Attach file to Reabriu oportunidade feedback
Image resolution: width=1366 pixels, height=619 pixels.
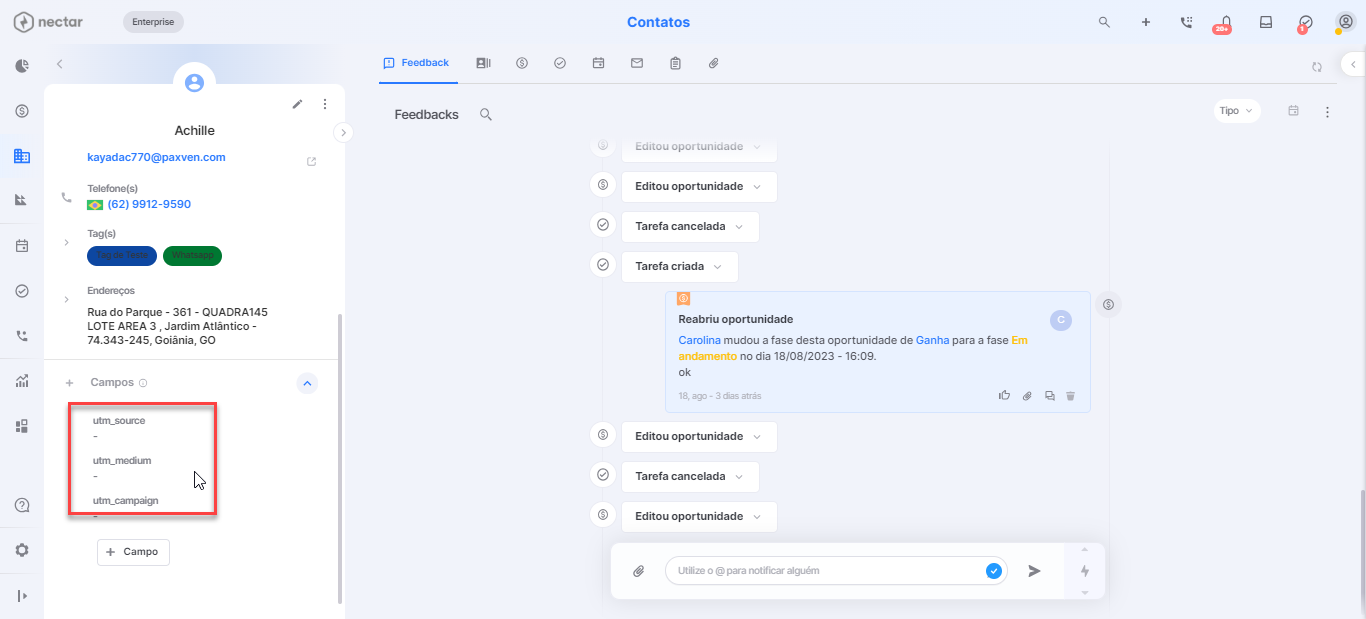pos(1027,396)
